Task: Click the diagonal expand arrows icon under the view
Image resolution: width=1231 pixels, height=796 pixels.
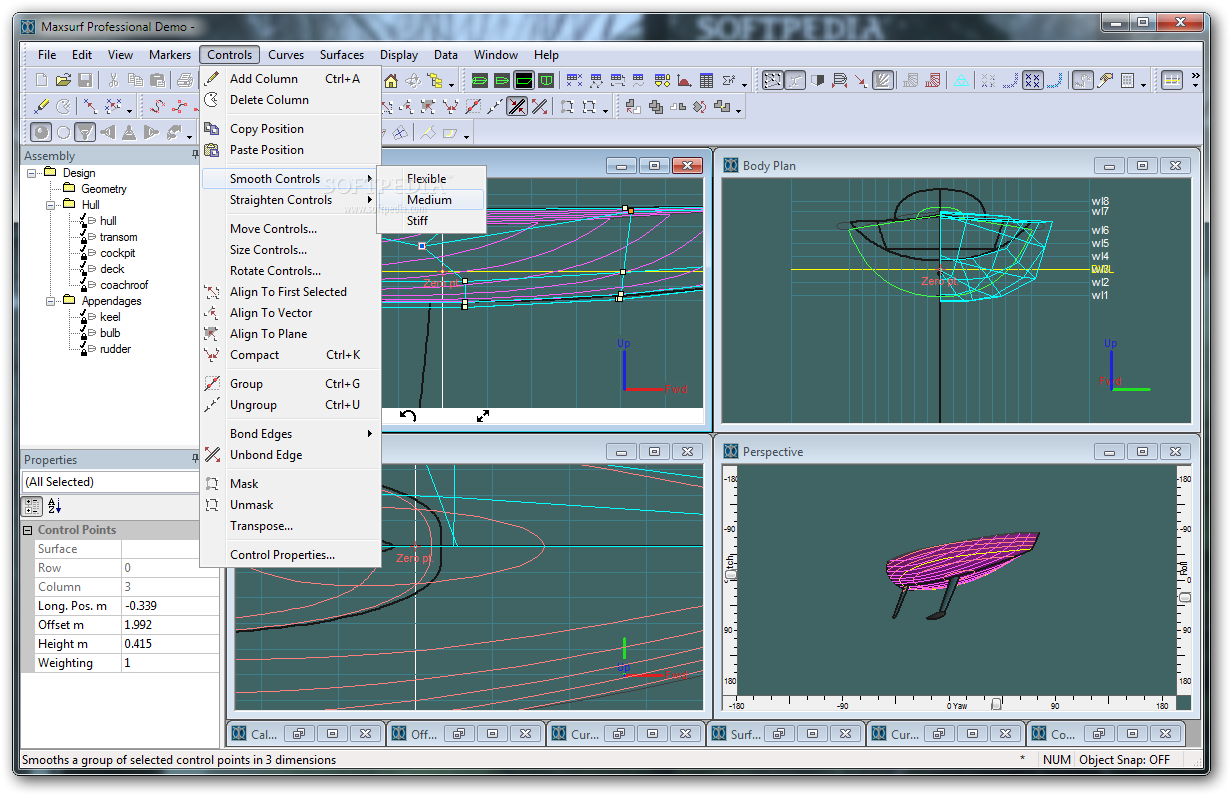Action: point(483,415)
